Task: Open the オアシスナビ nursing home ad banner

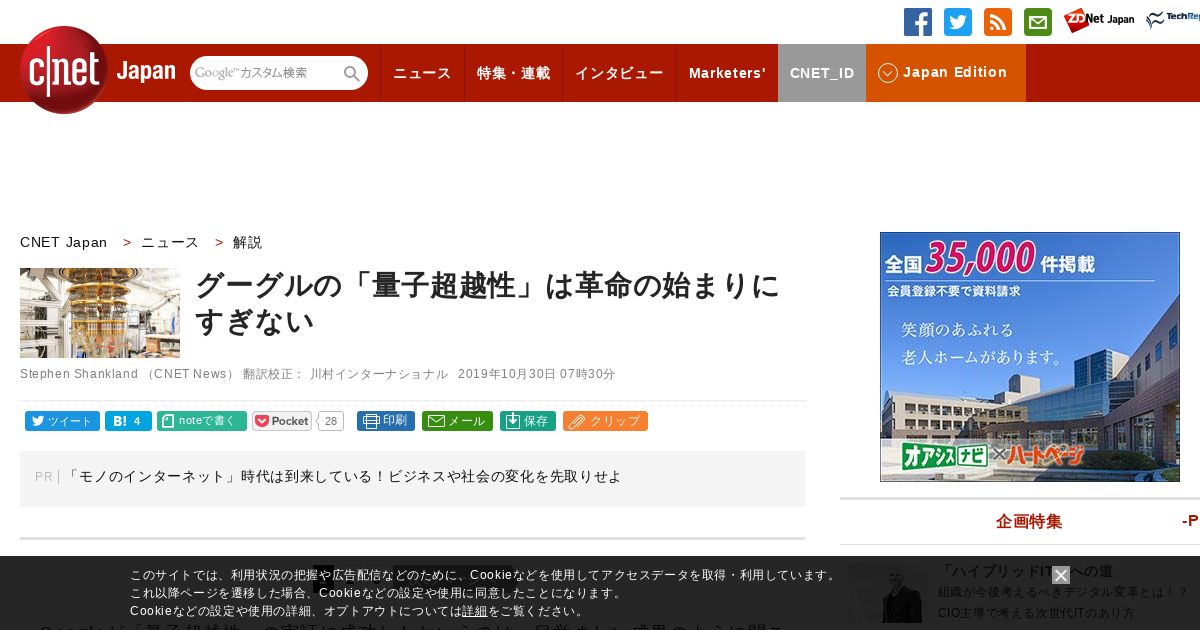Action: click(x=1030, y=357)
